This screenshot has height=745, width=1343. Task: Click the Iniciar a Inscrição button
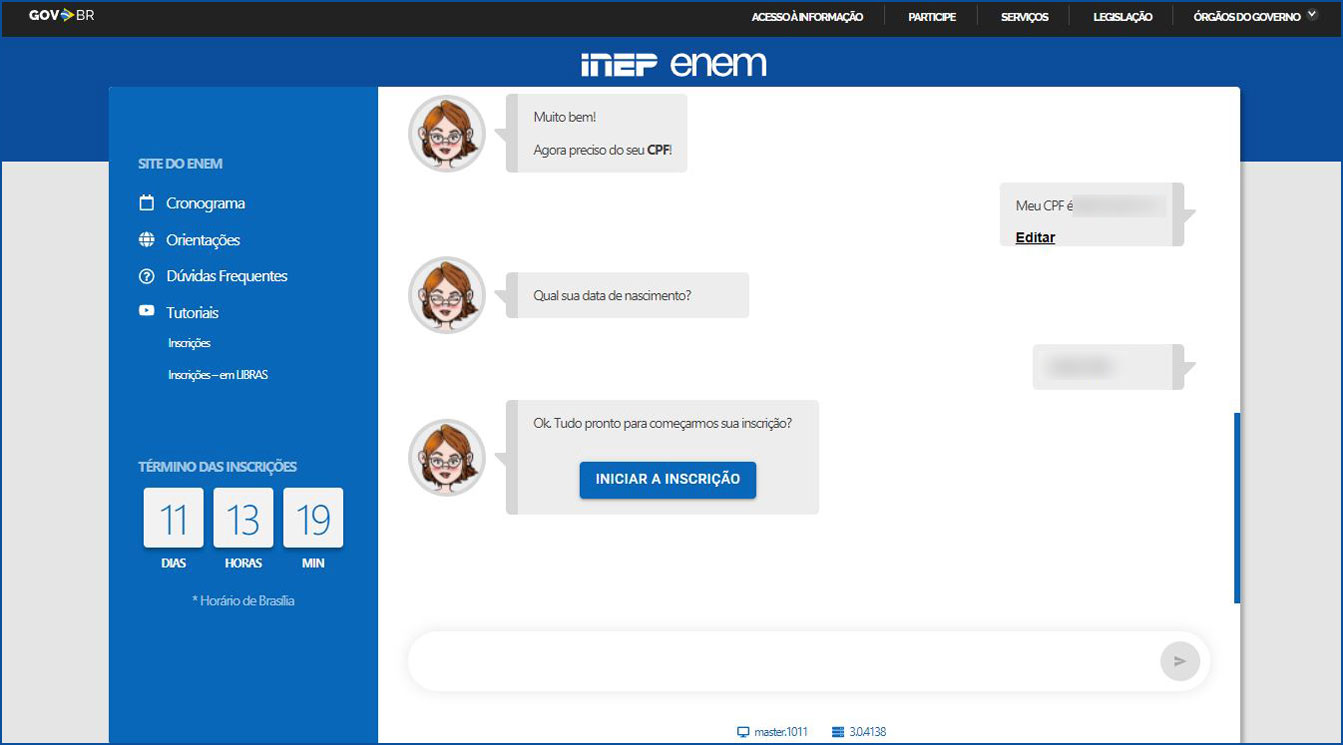coord(668,479)
